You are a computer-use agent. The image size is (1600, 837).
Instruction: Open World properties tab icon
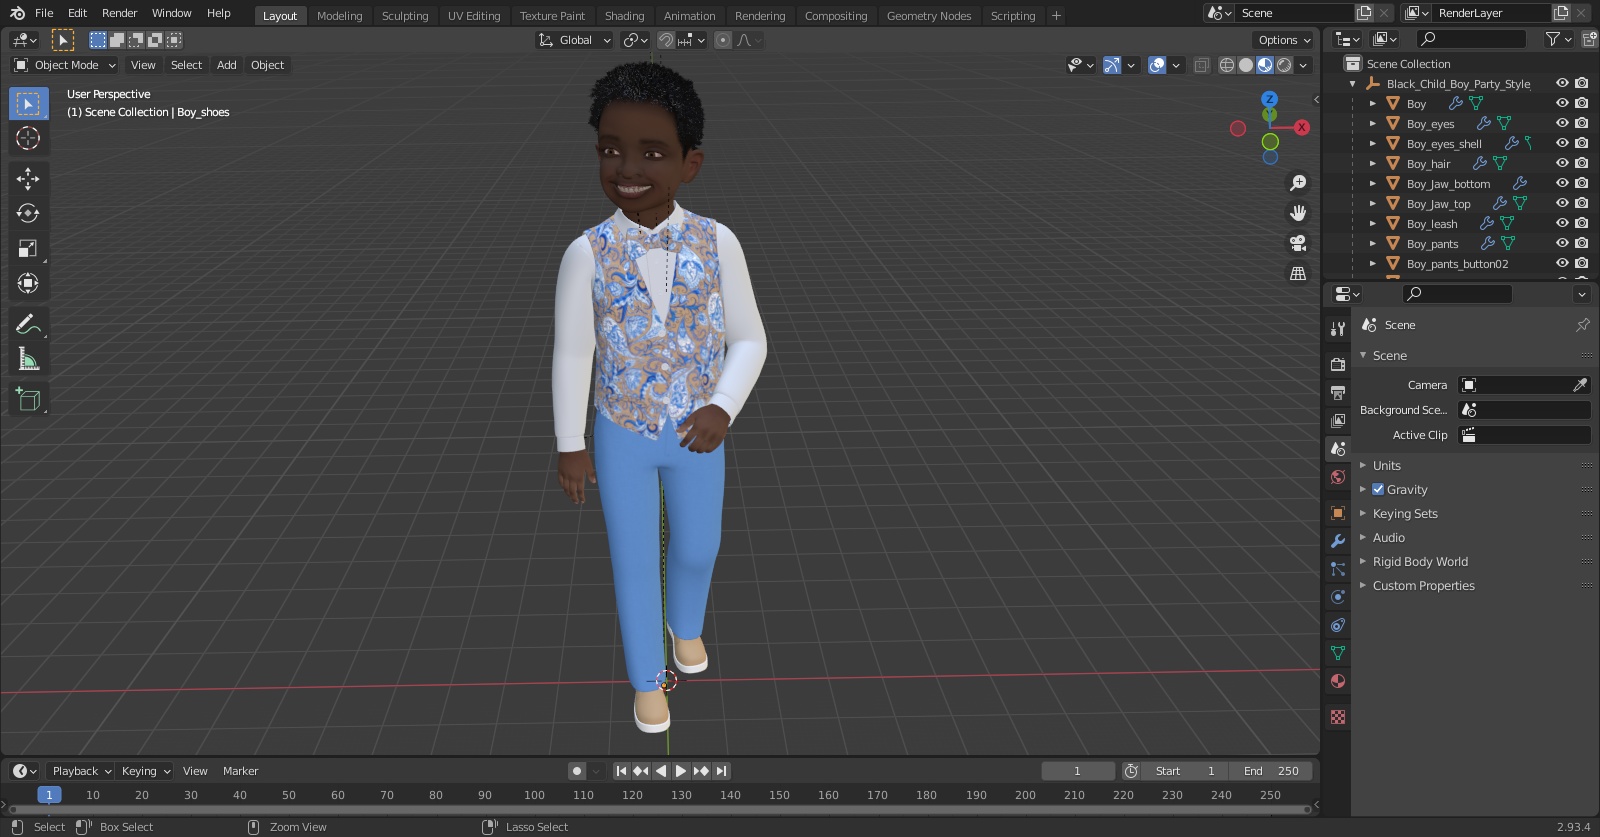tap(1338, 477)
